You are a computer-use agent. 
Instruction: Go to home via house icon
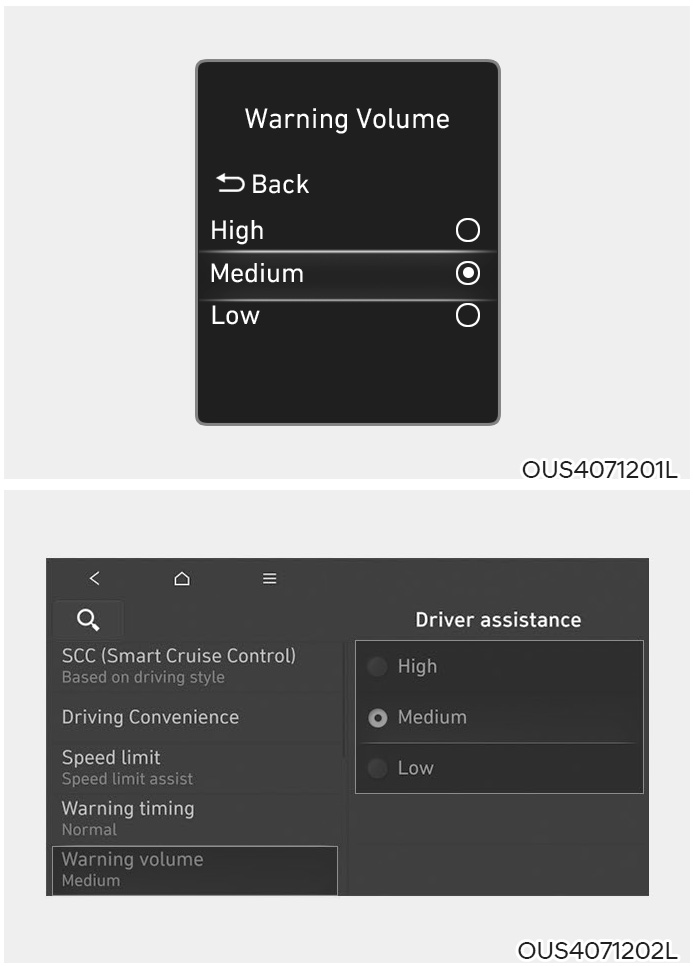pyautogui.click(x=182, y=578)
